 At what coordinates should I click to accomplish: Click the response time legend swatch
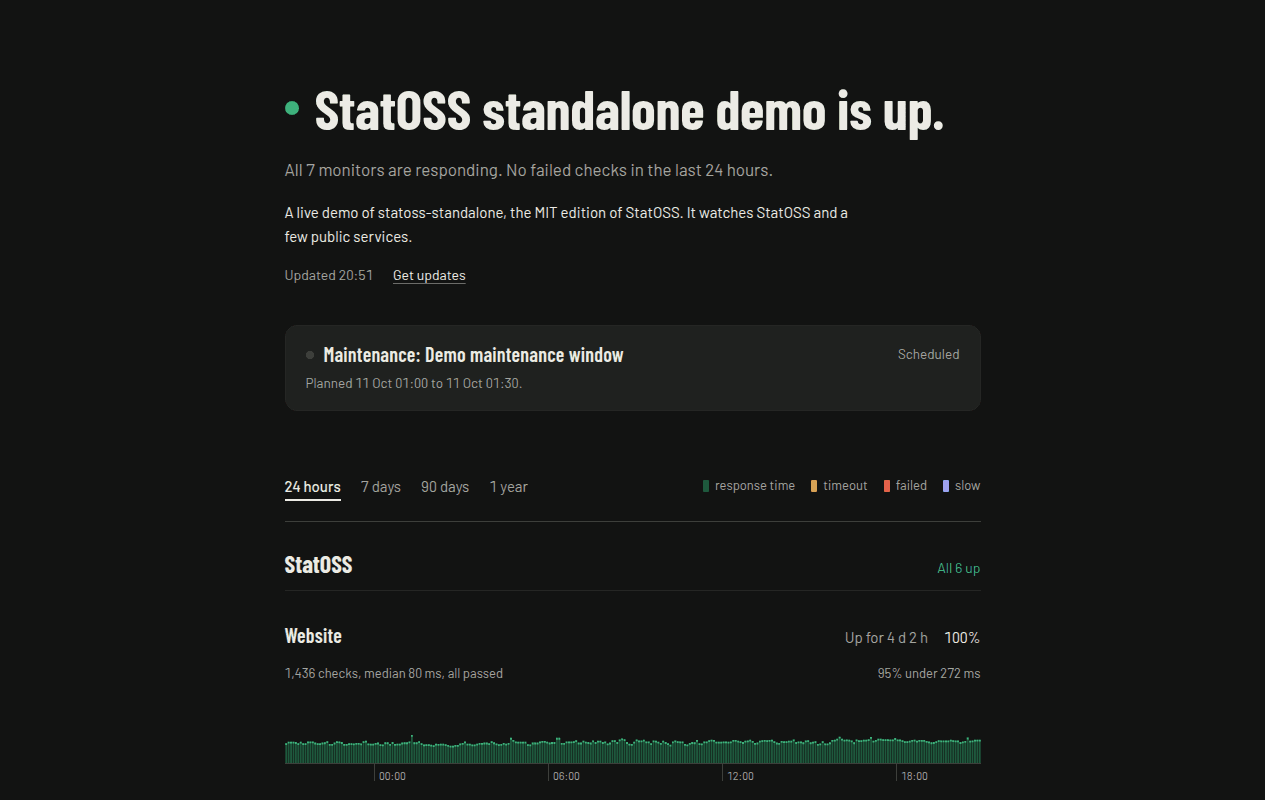pyautogui.click(x=706, y=486)
